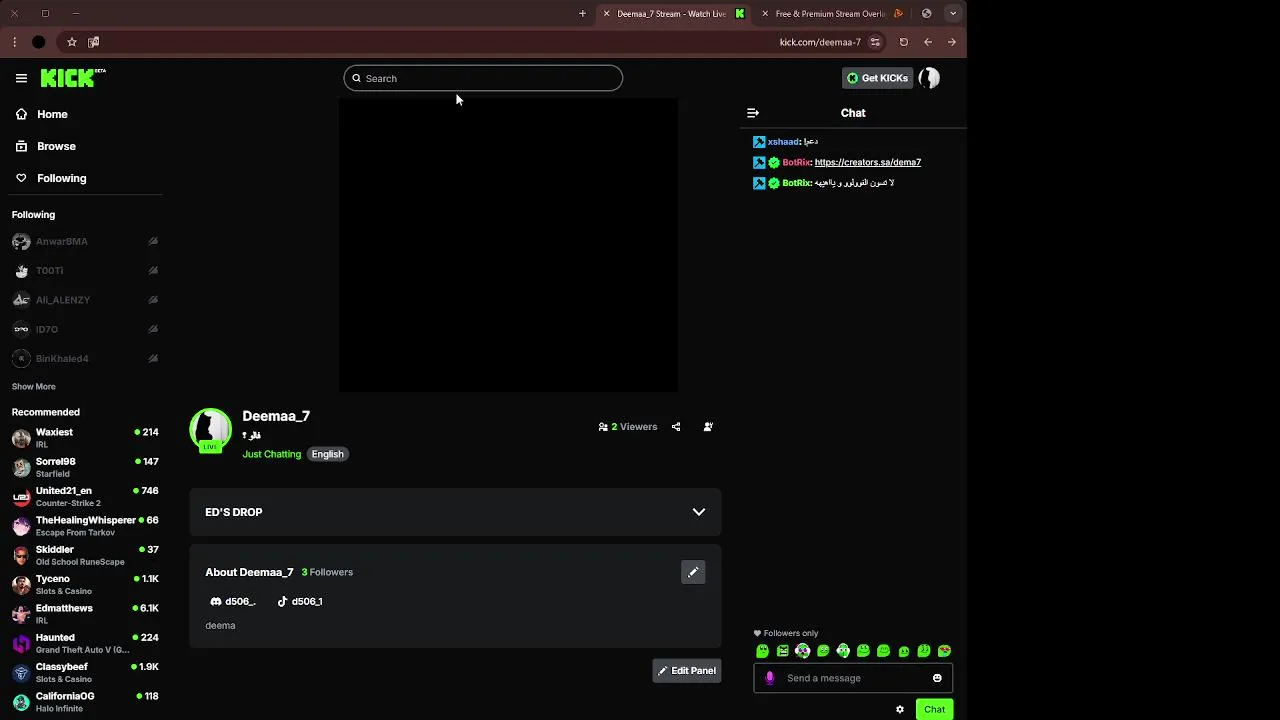Viewport: 1280px width, 720px height.
Task: Open Tyceno Slots & Casino channel
Action: point(84,584)
